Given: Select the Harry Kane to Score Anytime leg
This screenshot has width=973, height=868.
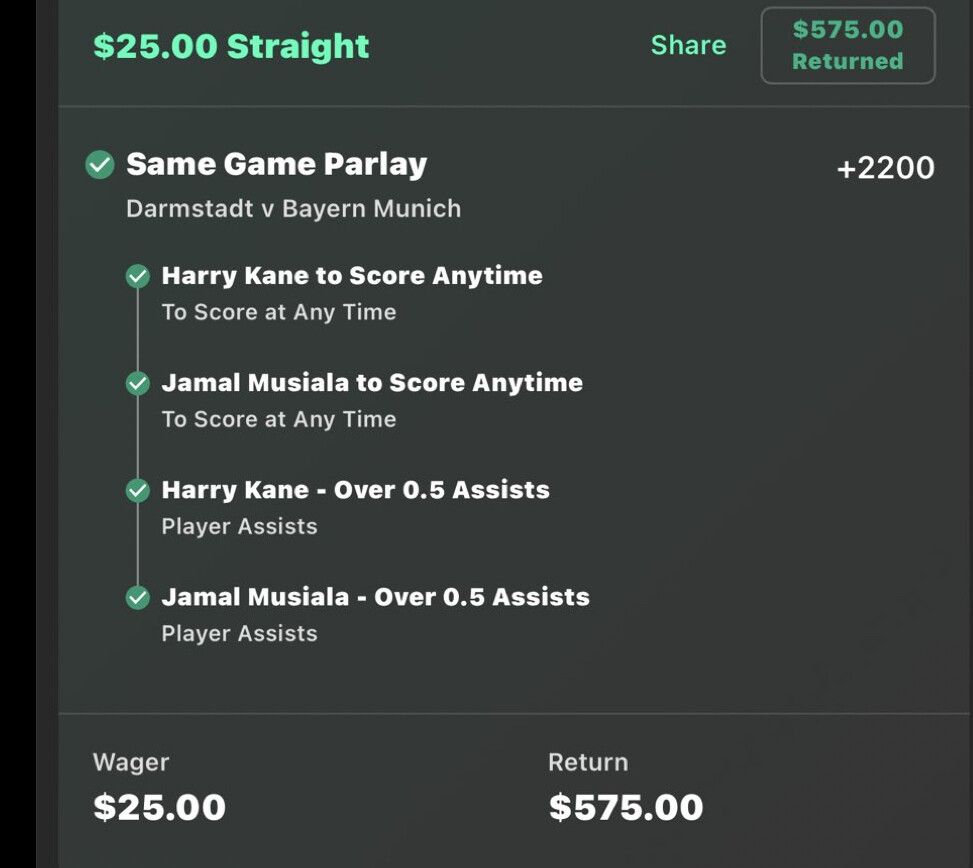Looking at the screenshot, I should click(352, 276).
